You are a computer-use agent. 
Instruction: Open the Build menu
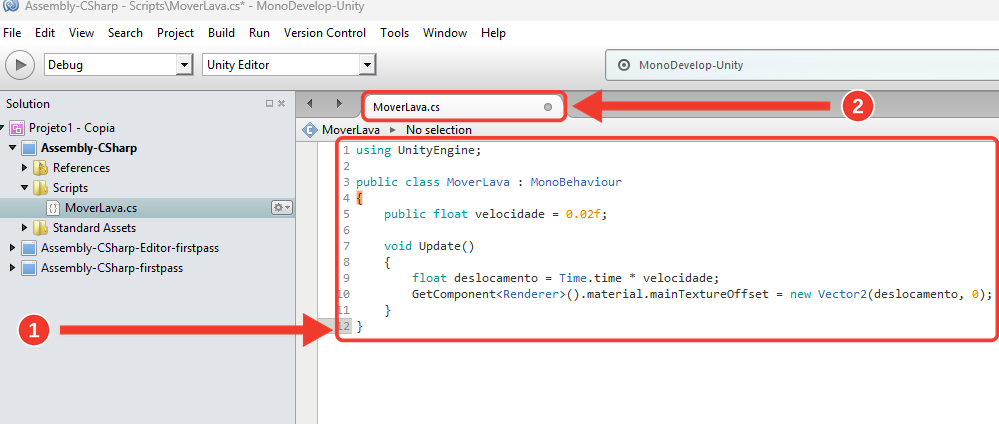coord(221,33)
